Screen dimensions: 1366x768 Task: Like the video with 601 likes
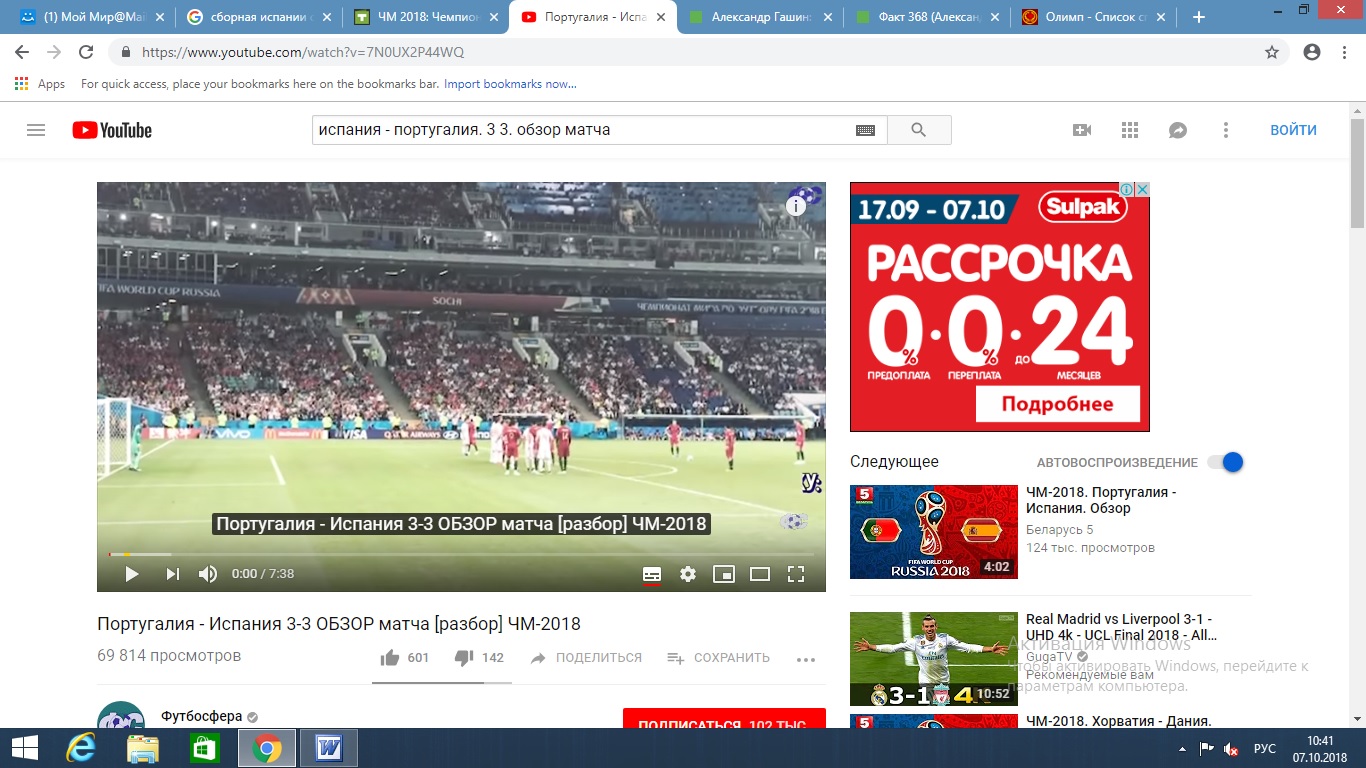tap(404, 658)
